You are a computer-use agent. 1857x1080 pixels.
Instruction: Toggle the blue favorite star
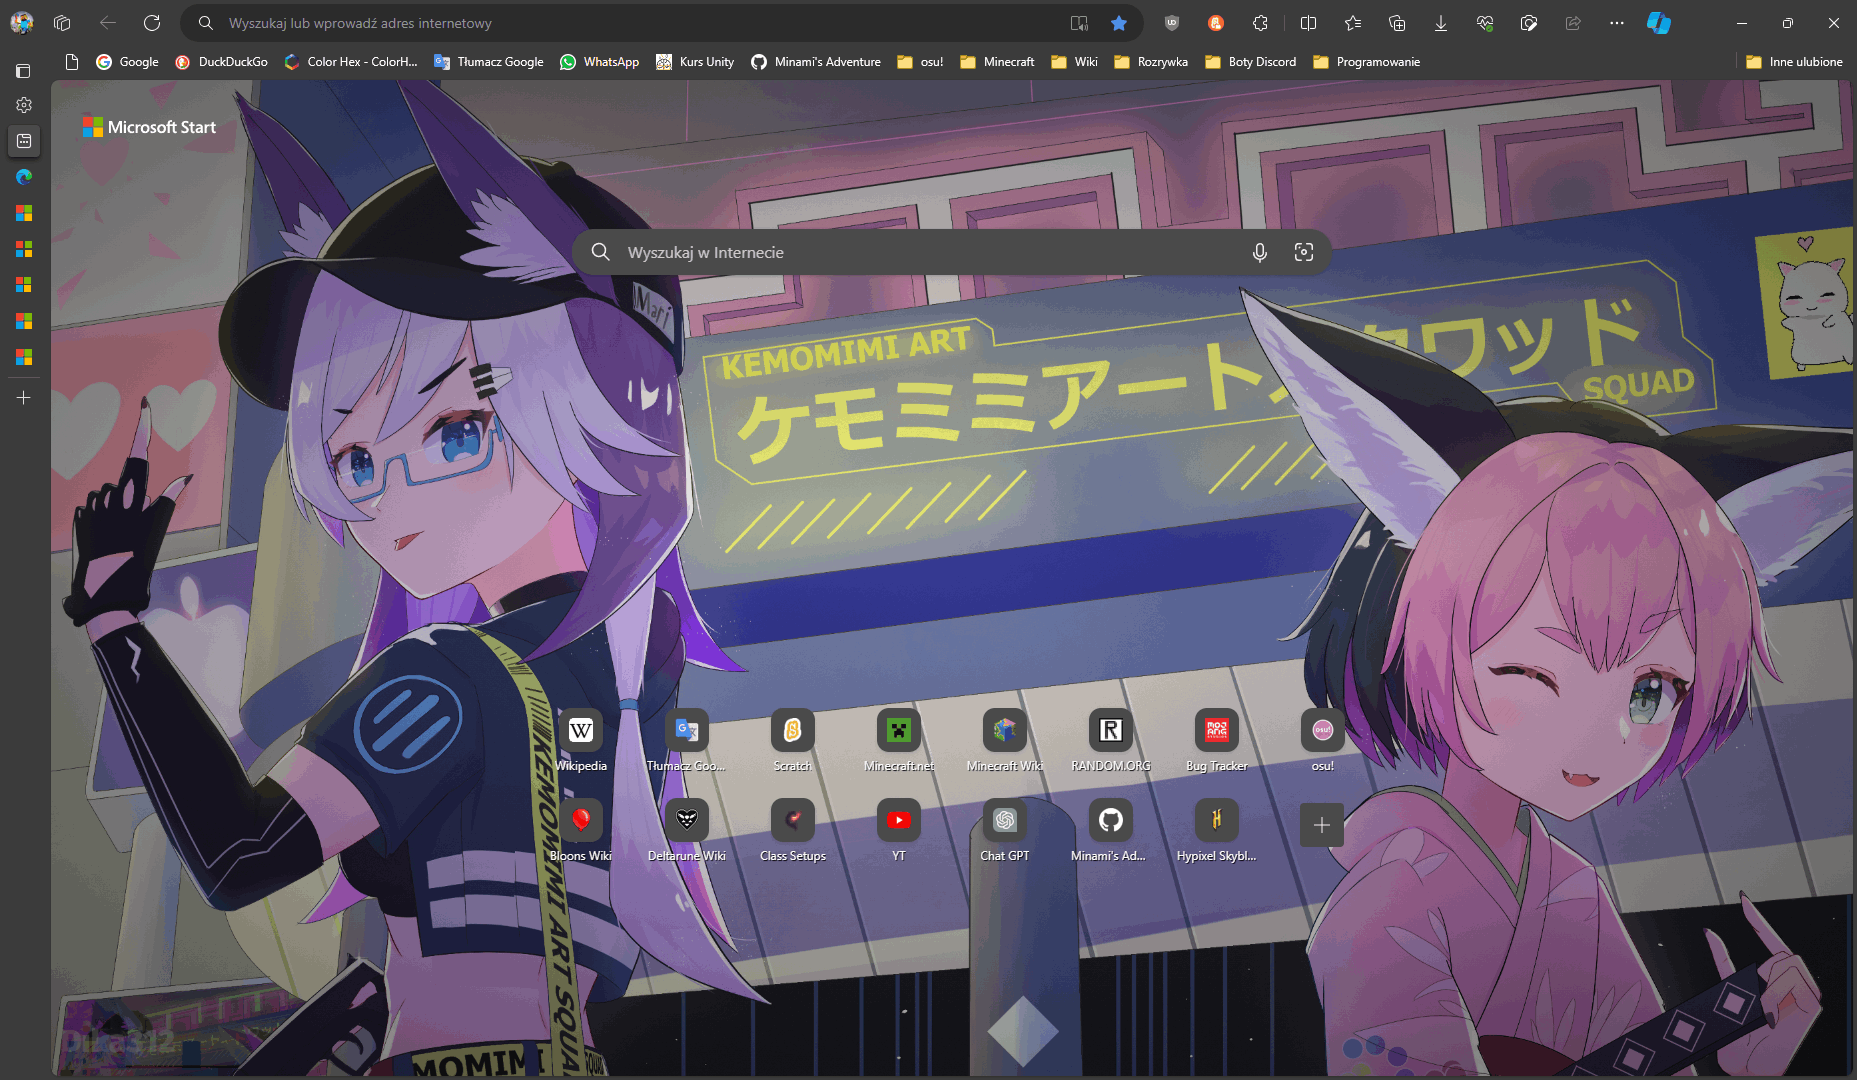pyautogui.click(x=1119, y=23)
